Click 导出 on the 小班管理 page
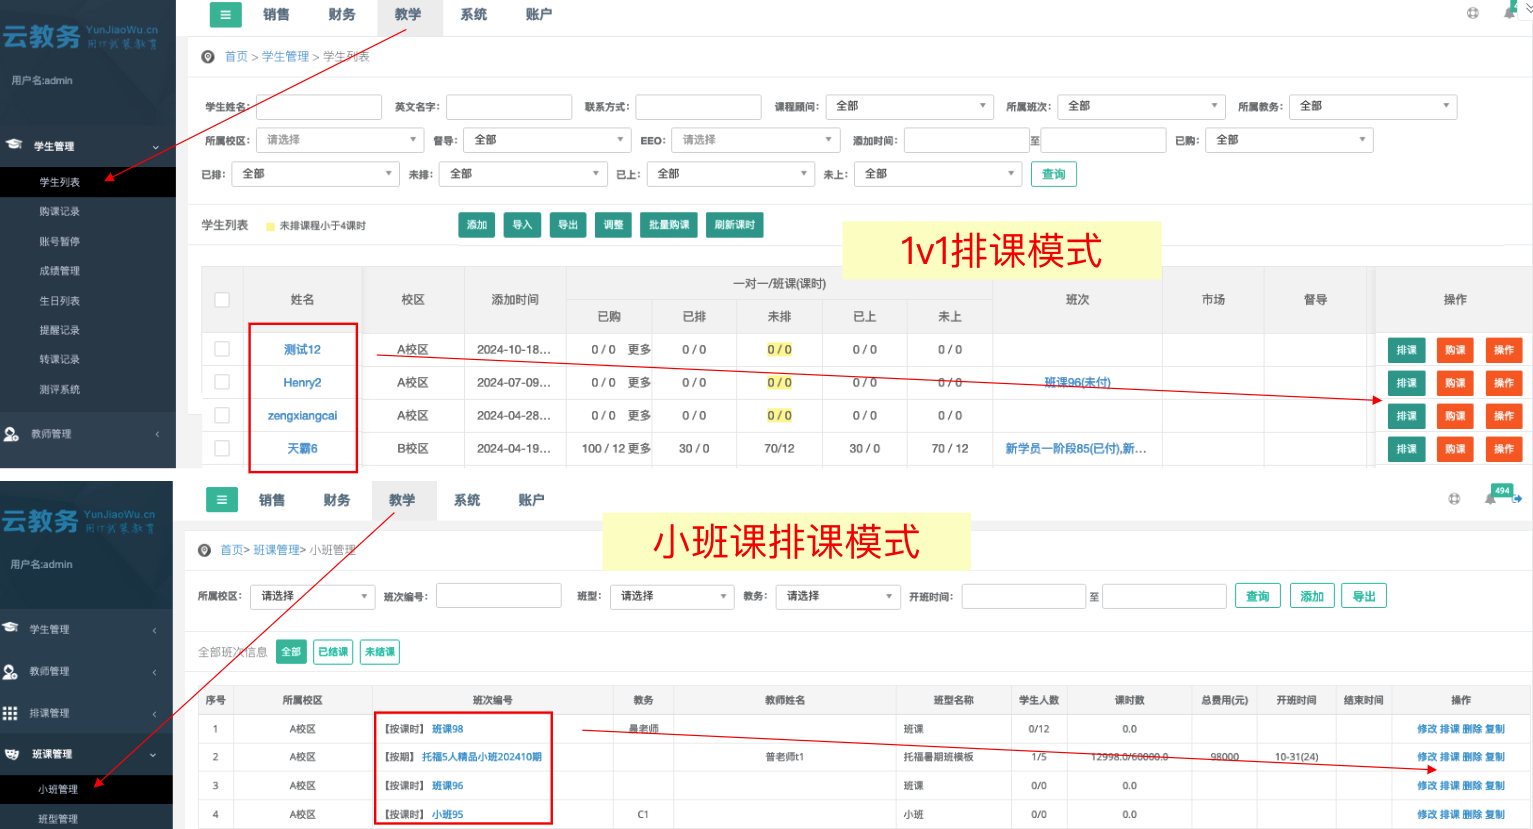Viewport: 1533px width, 829px height. 1364,596
